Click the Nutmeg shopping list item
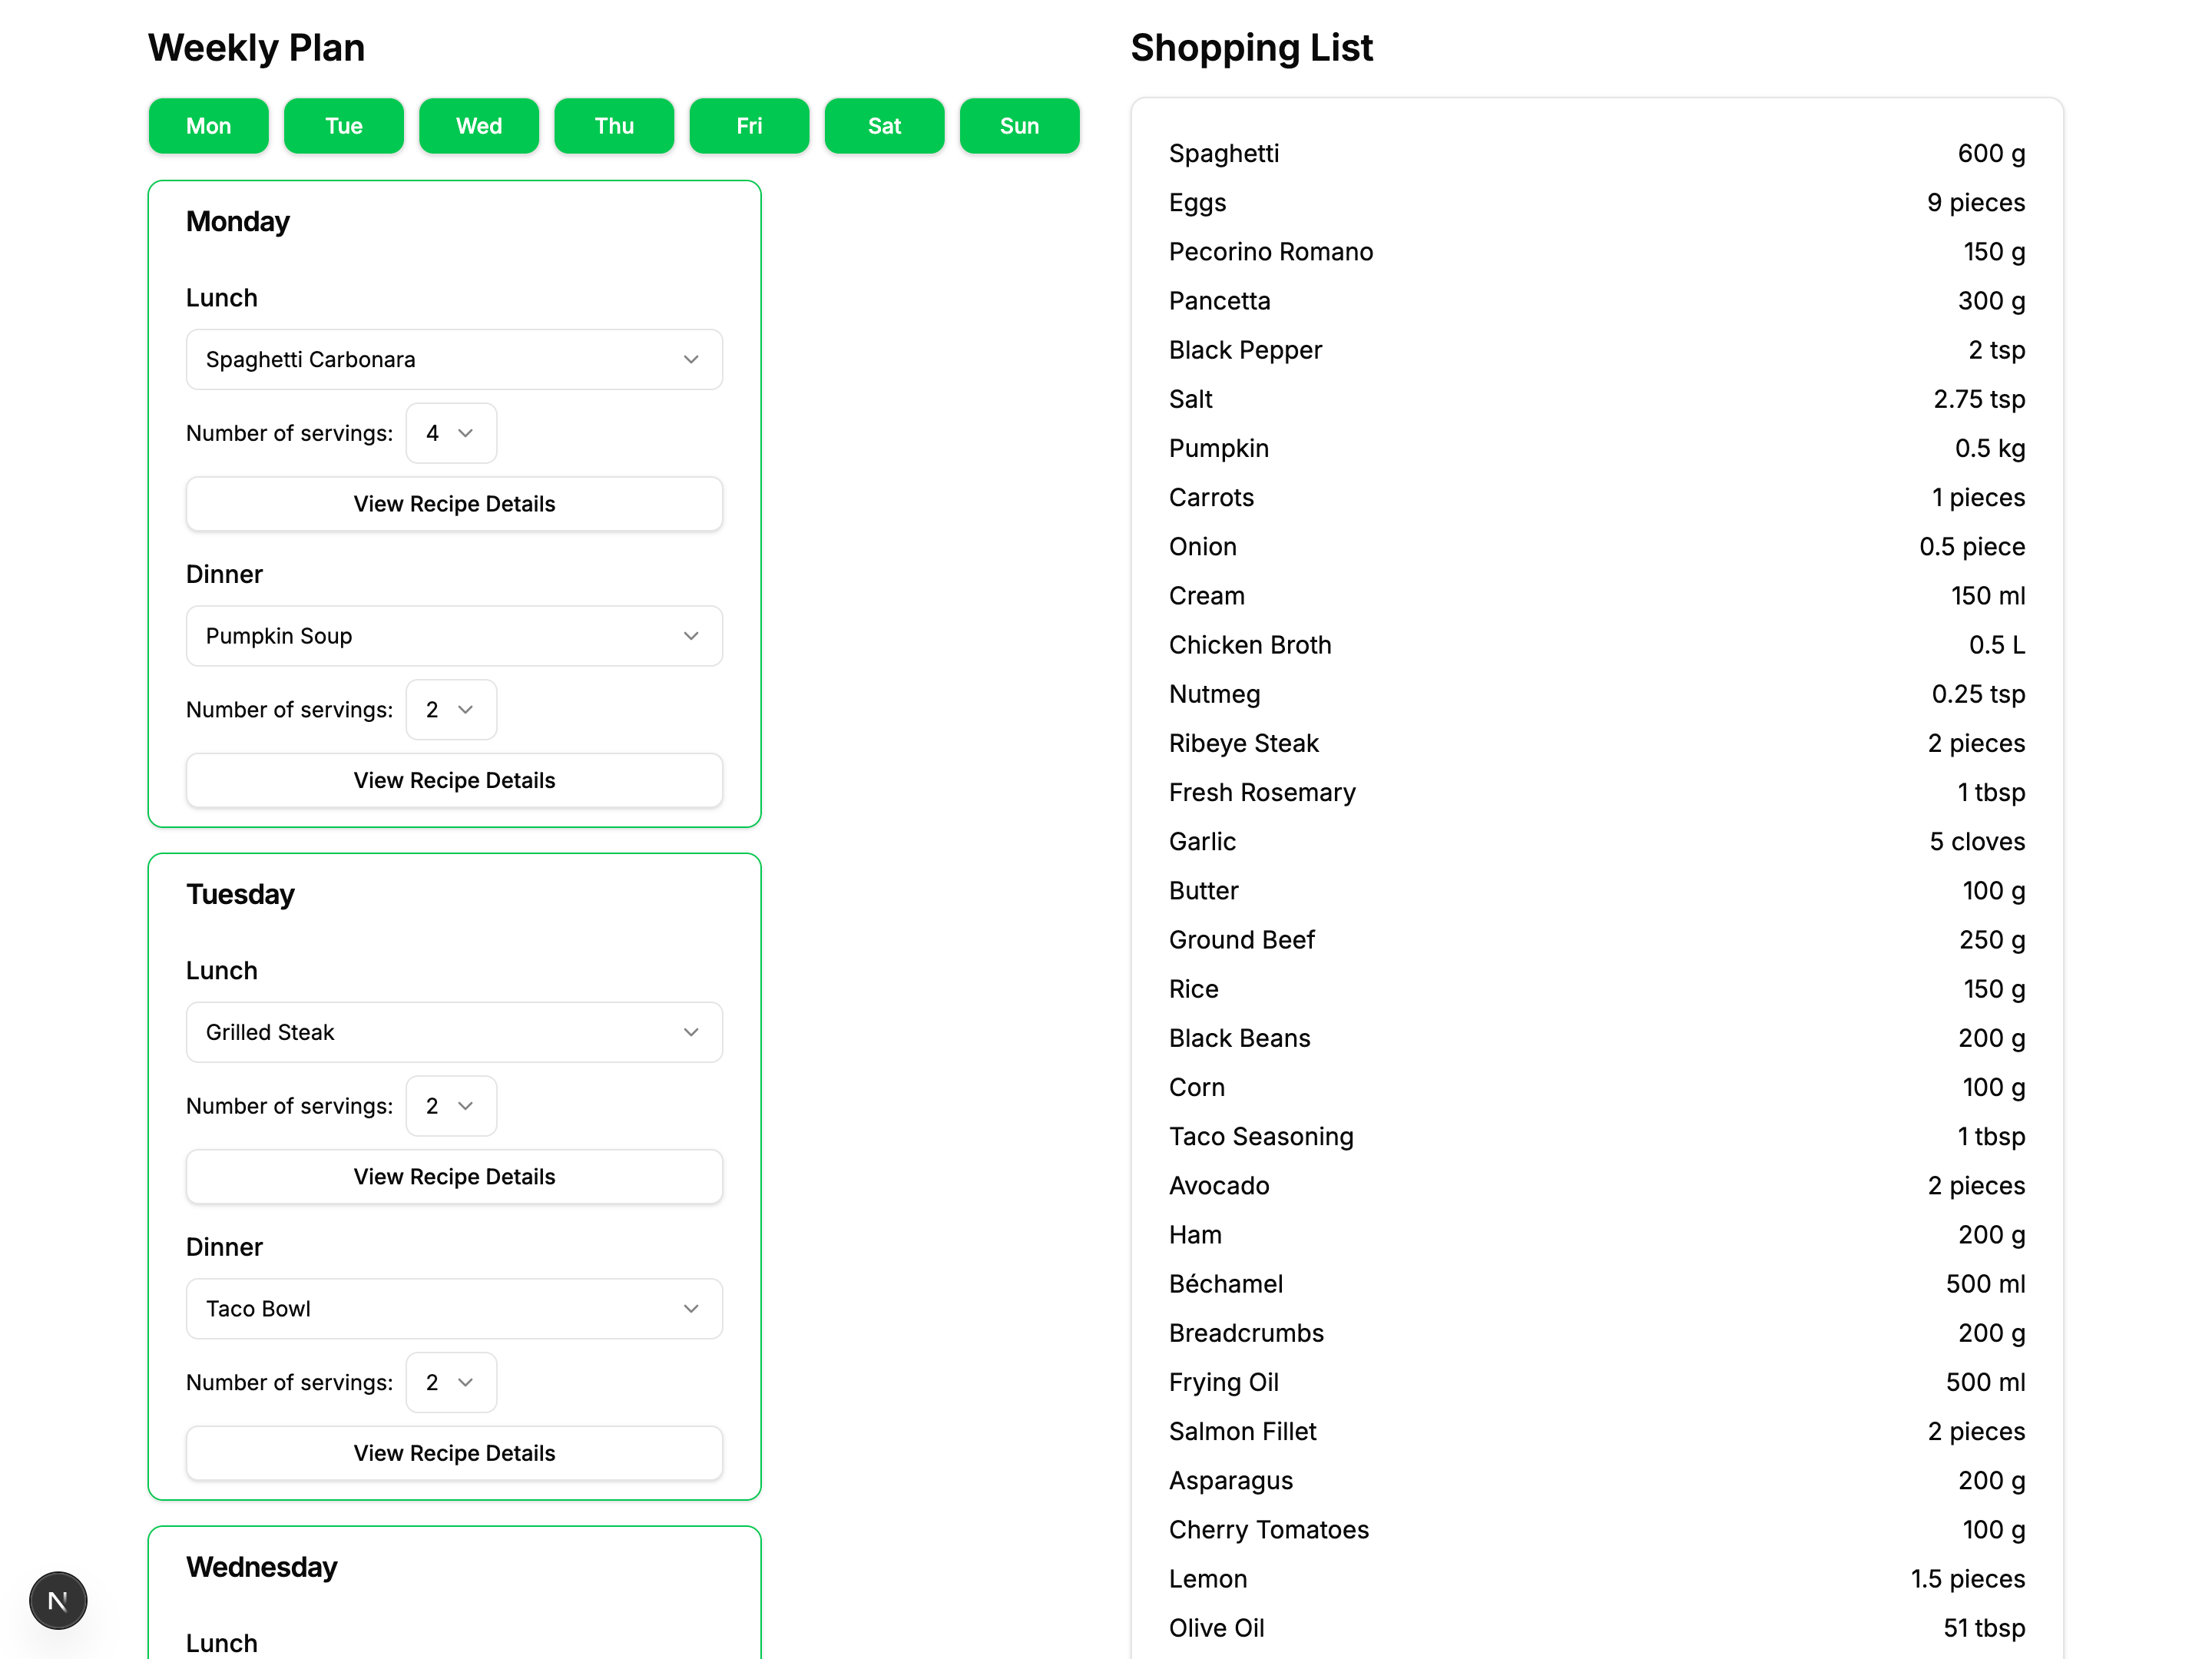The height and width of the screenshot is (1659, 2212). pyautogui.click(x=1596, y=694)
